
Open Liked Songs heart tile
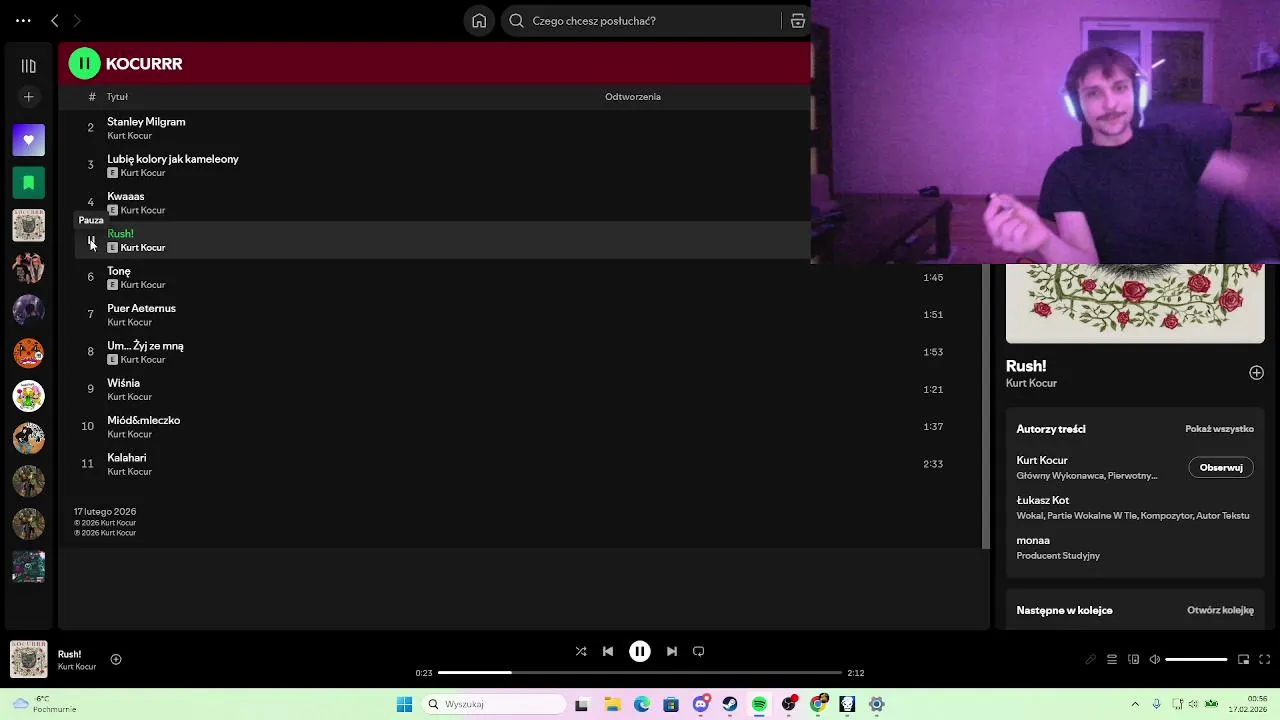coord(28,140)
